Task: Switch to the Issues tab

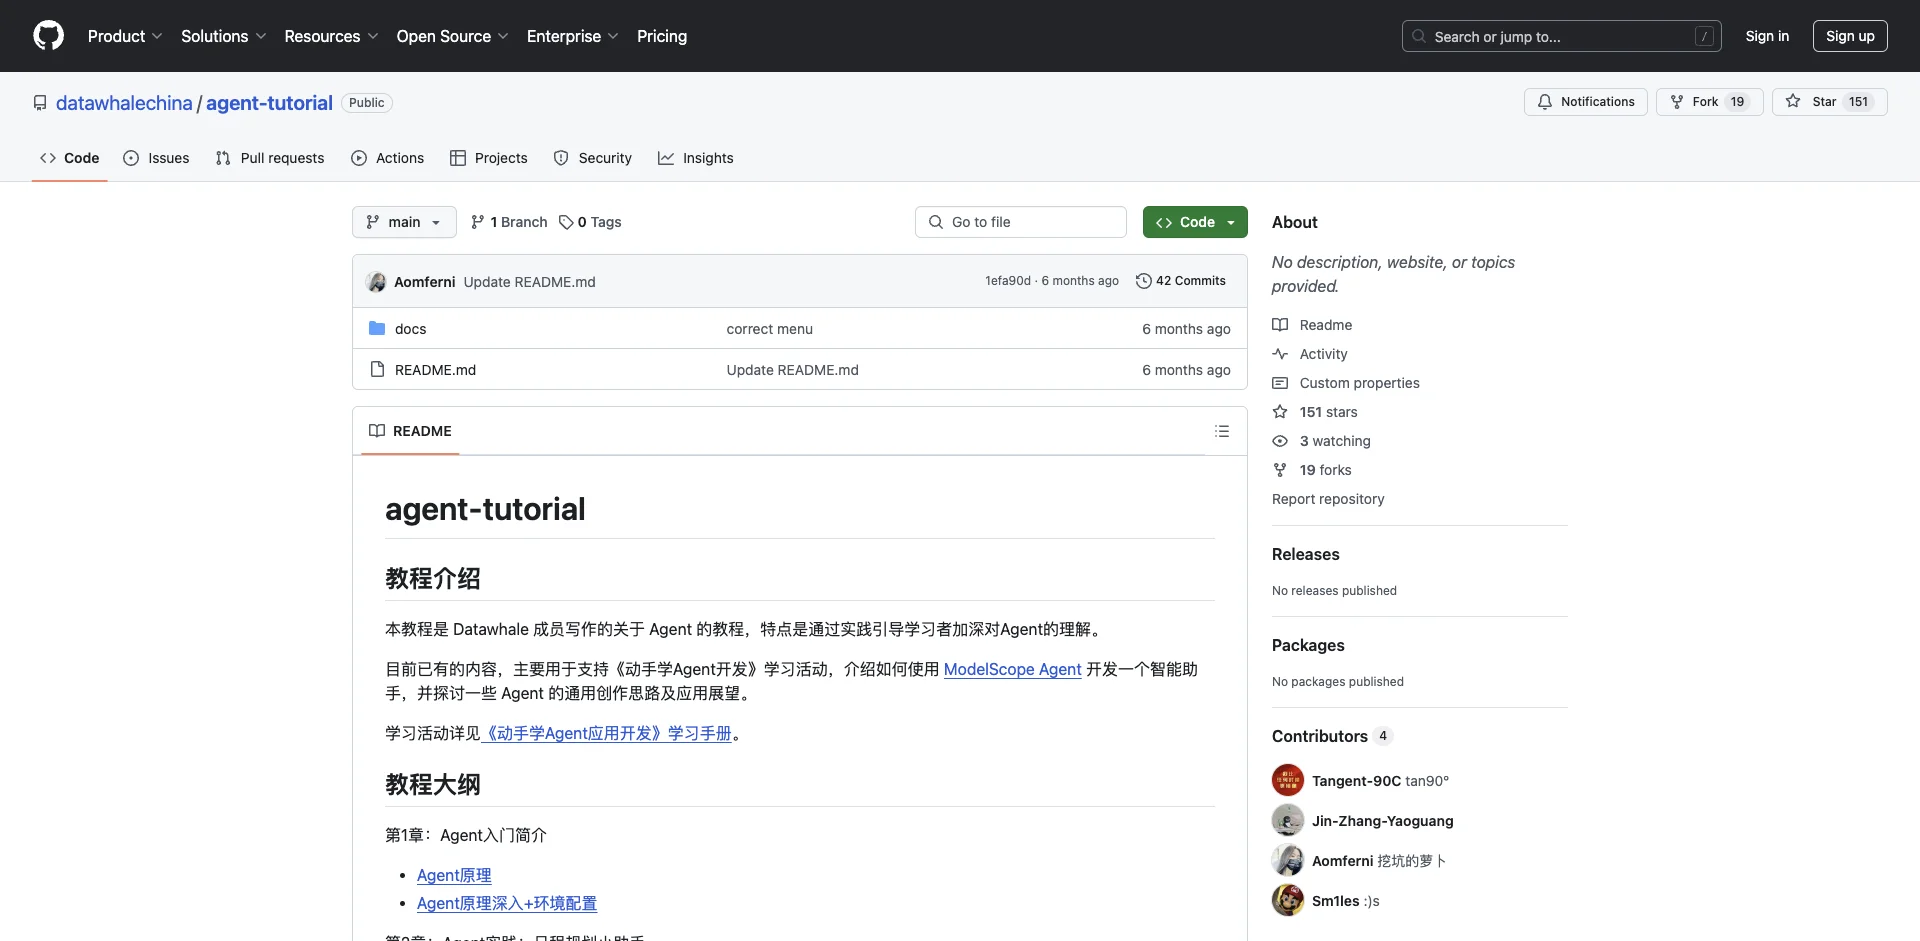Action: click(x=156, y=158)
